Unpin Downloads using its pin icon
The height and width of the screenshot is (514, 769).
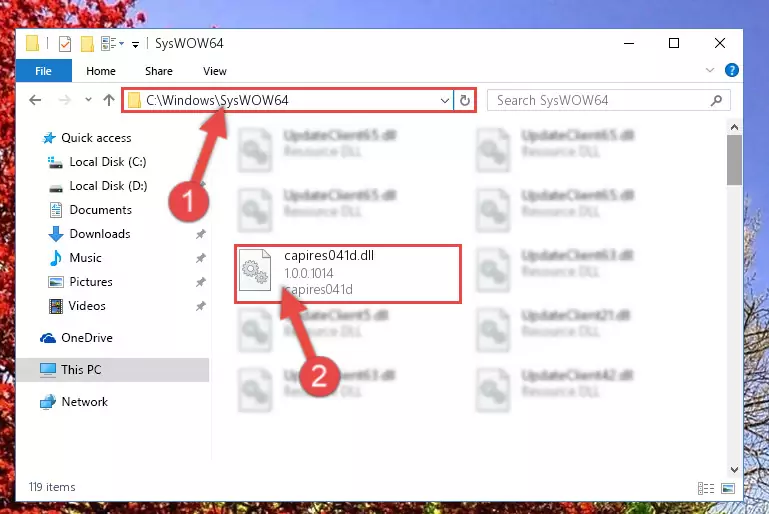point(201,234)
